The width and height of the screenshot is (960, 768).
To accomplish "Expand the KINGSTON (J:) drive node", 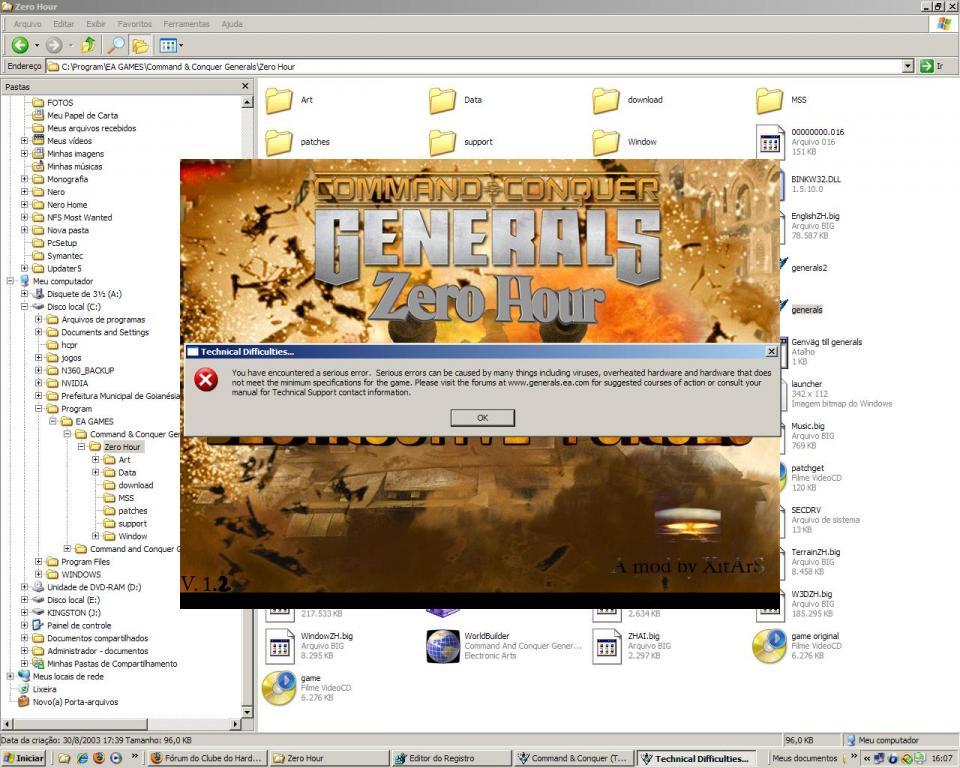I will coord(24,612).
